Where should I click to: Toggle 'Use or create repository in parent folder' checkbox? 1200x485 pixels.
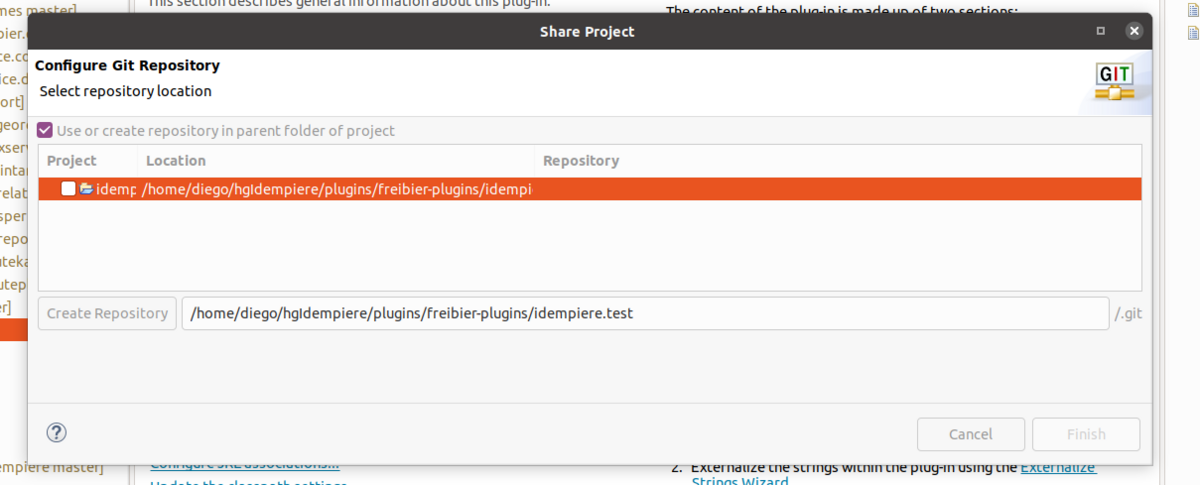[44, 131]
